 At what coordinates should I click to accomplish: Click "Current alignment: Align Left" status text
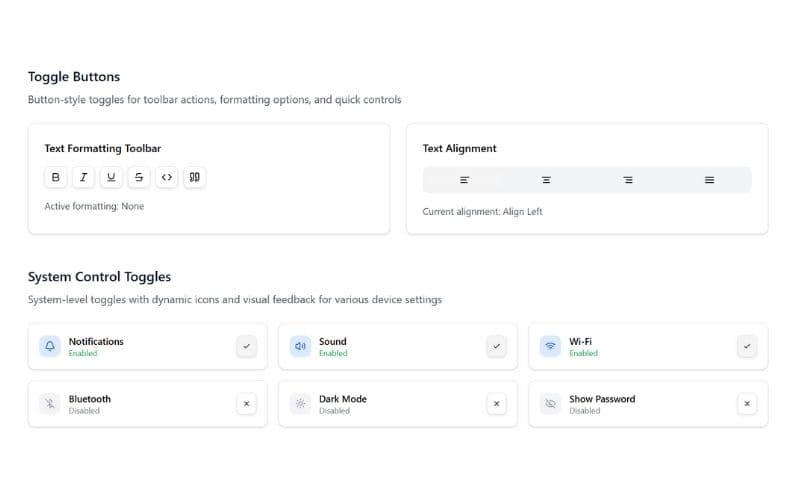482,211
